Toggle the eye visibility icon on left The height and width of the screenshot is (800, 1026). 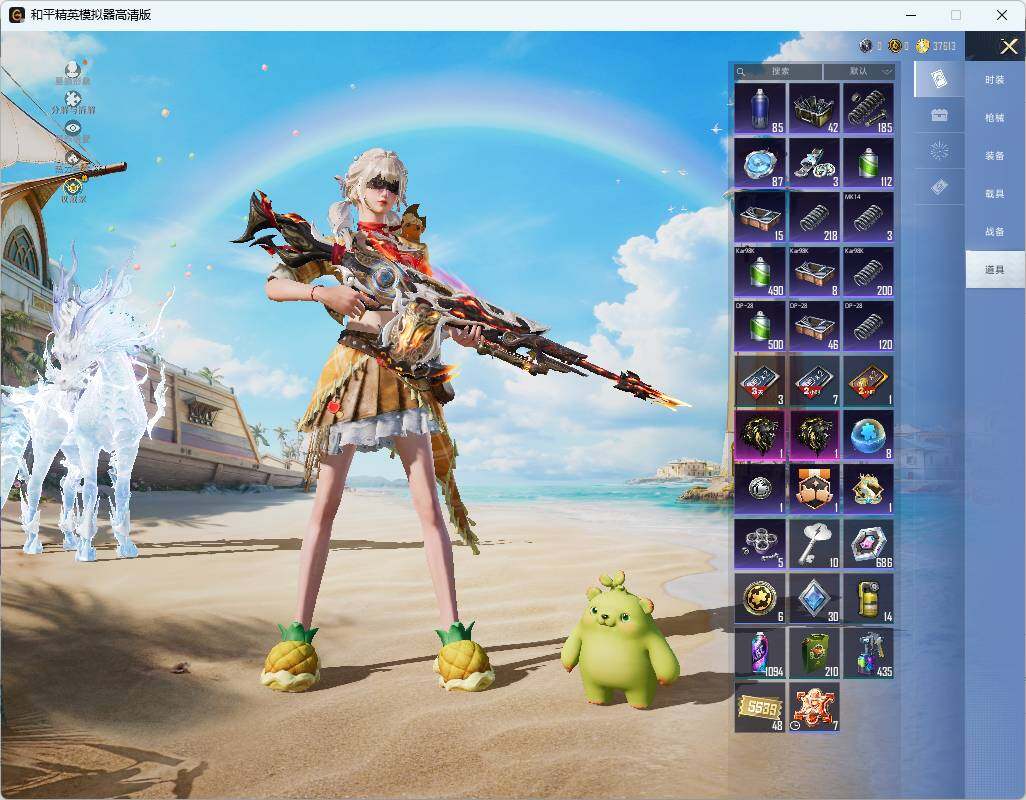[73, 128]
